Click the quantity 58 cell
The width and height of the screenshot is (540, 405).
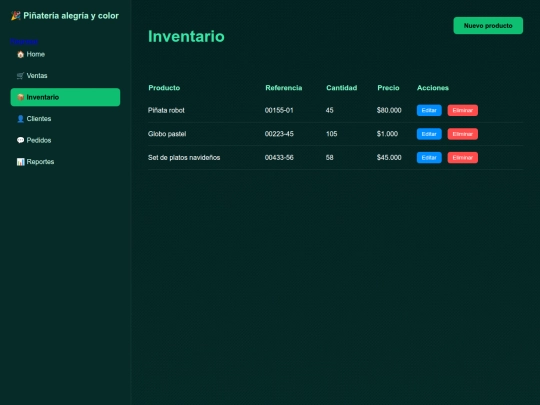click(x=330, y=157)
